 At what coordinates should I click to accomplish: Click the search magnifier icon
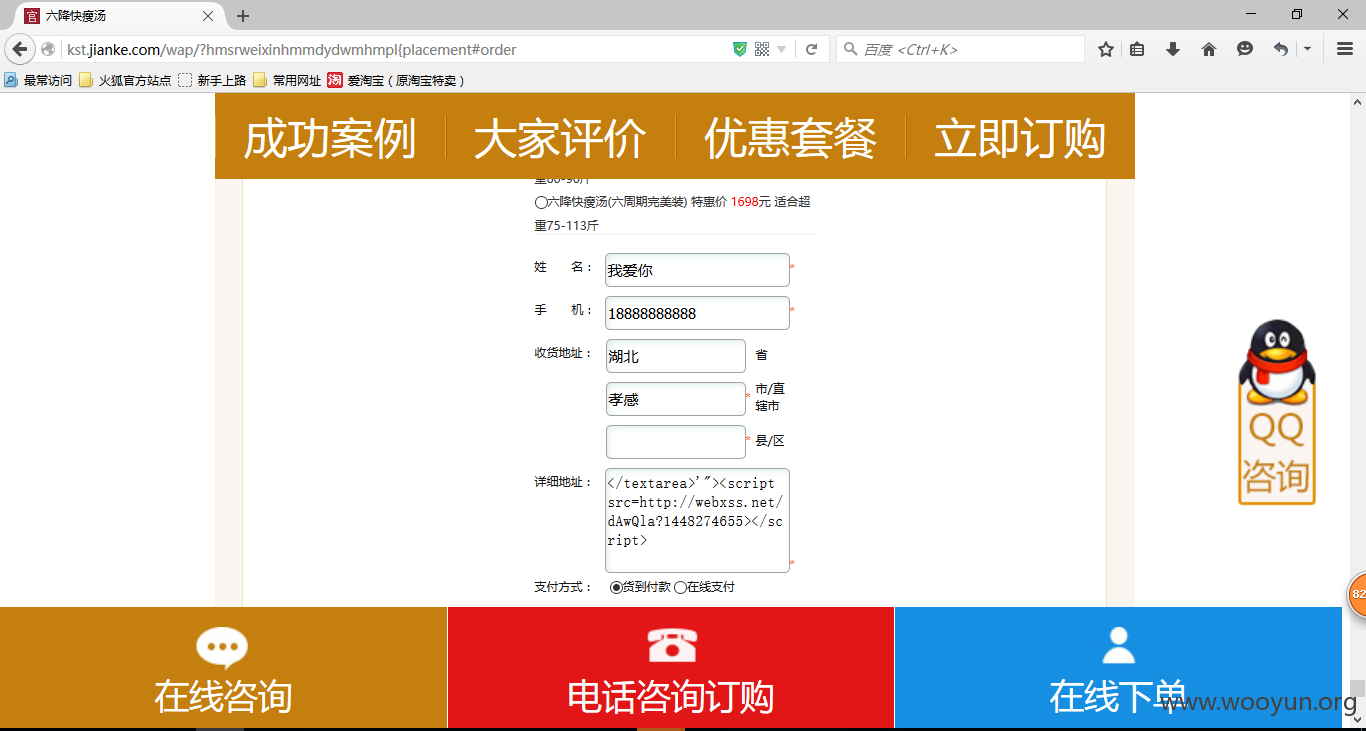pos(851,49)
